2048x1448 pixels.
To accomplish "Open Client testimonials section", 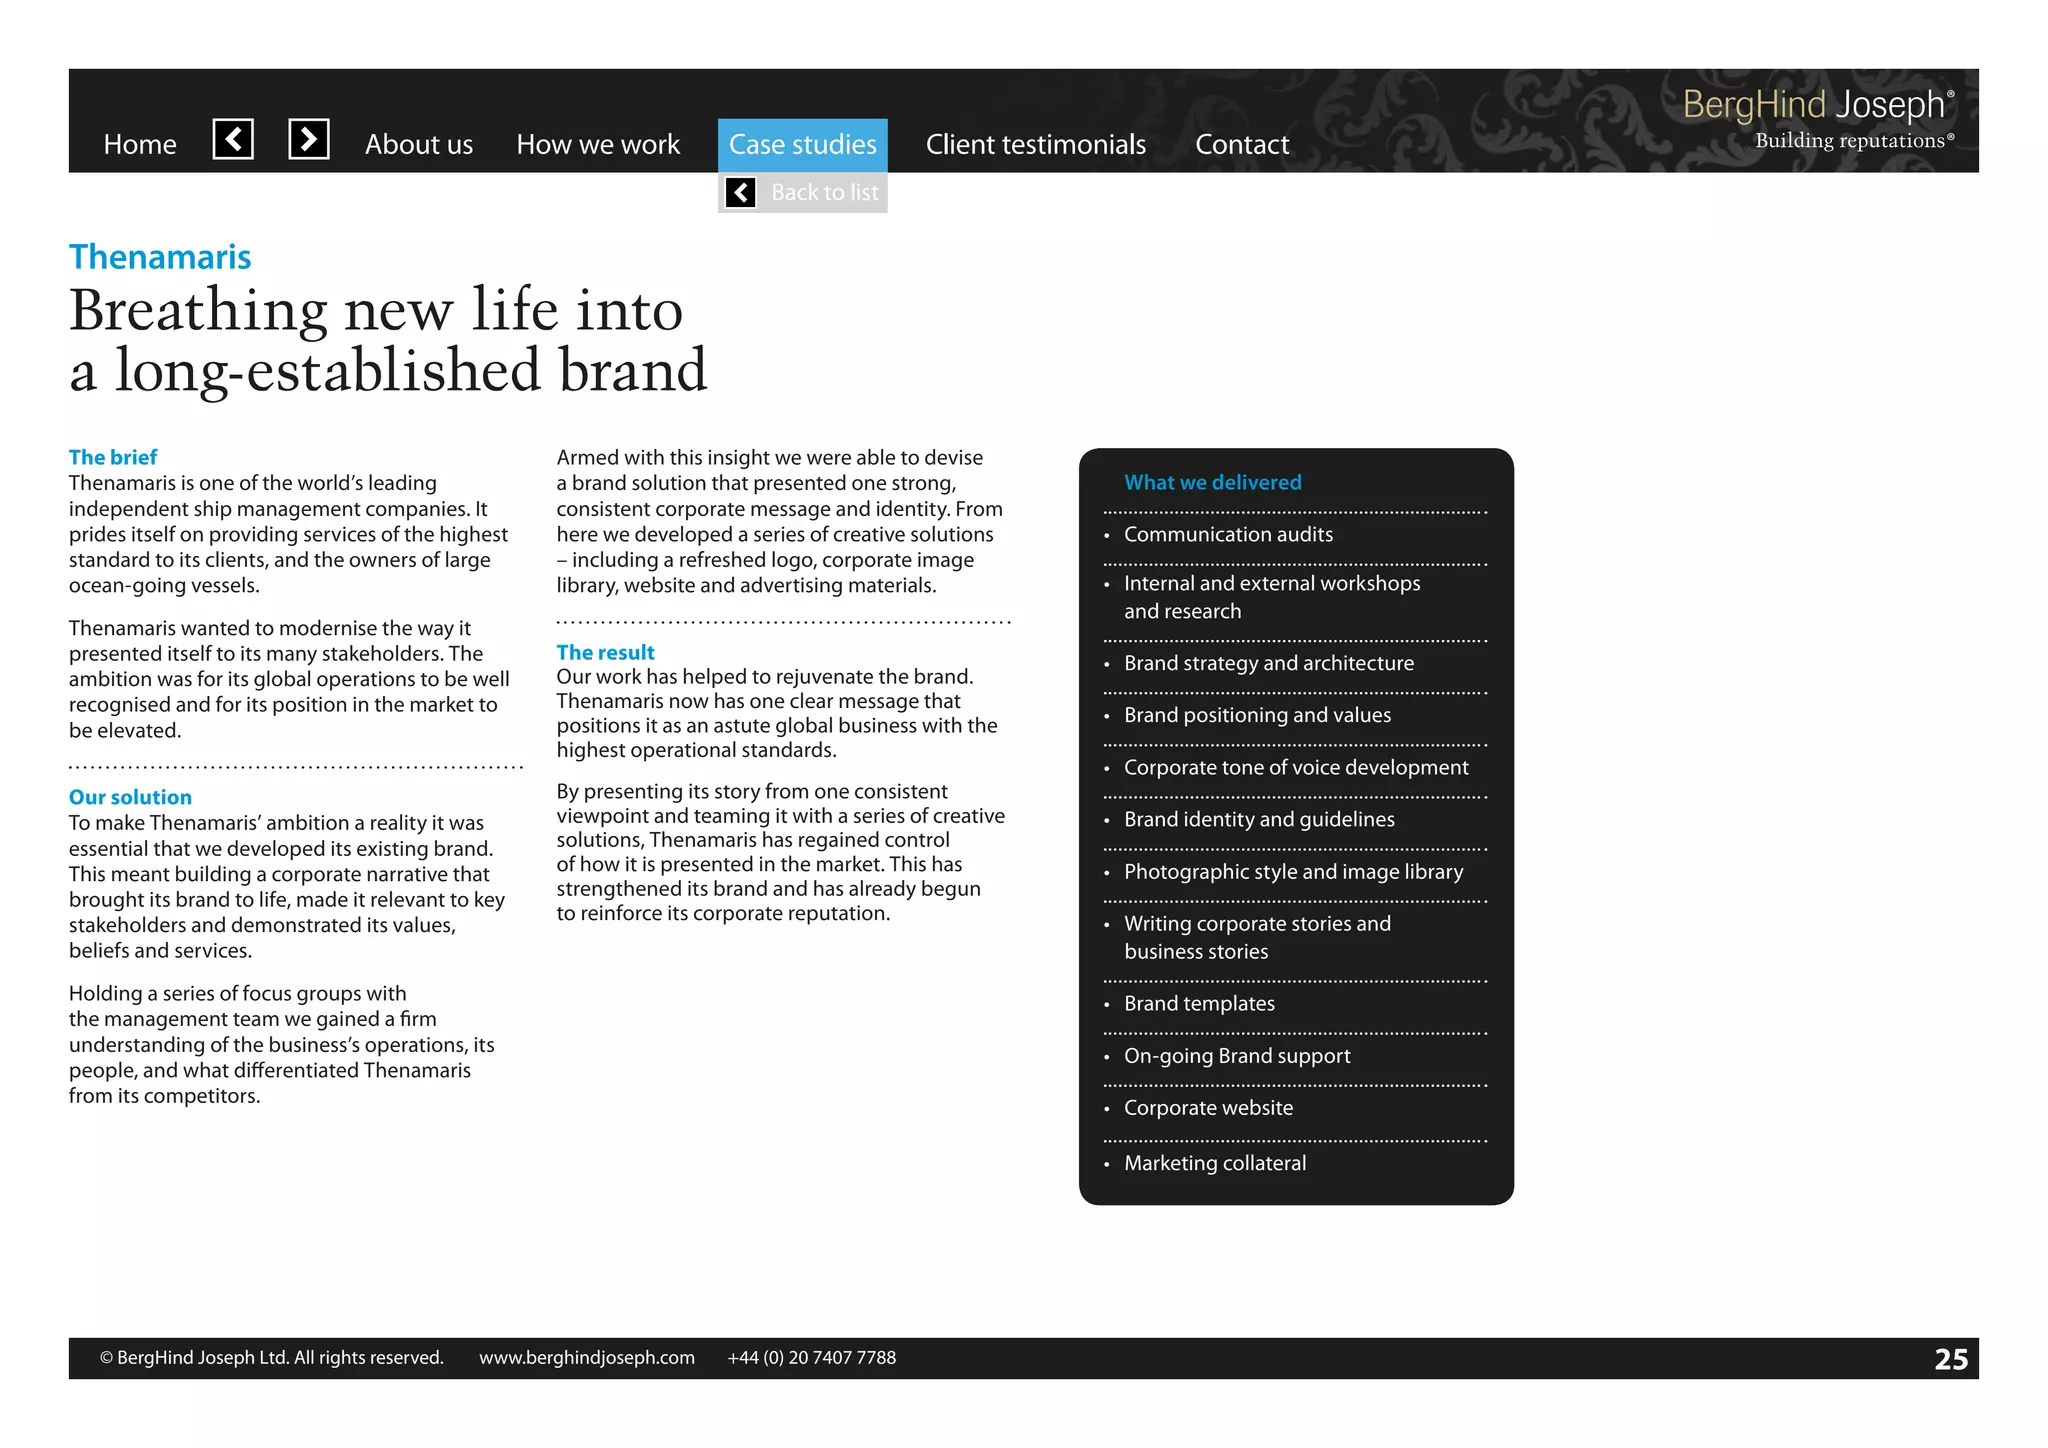I will click(1035, 145).
